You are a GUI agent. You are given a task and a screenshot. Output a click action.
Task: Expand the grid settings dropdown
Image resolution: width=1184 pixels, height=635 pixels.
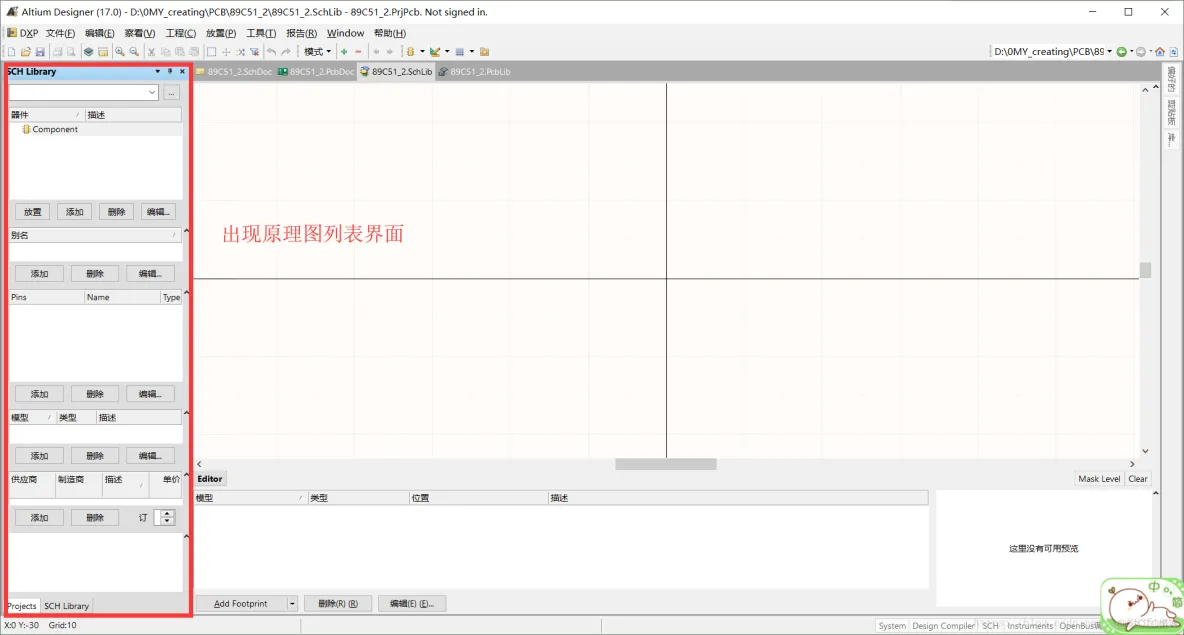472,52
